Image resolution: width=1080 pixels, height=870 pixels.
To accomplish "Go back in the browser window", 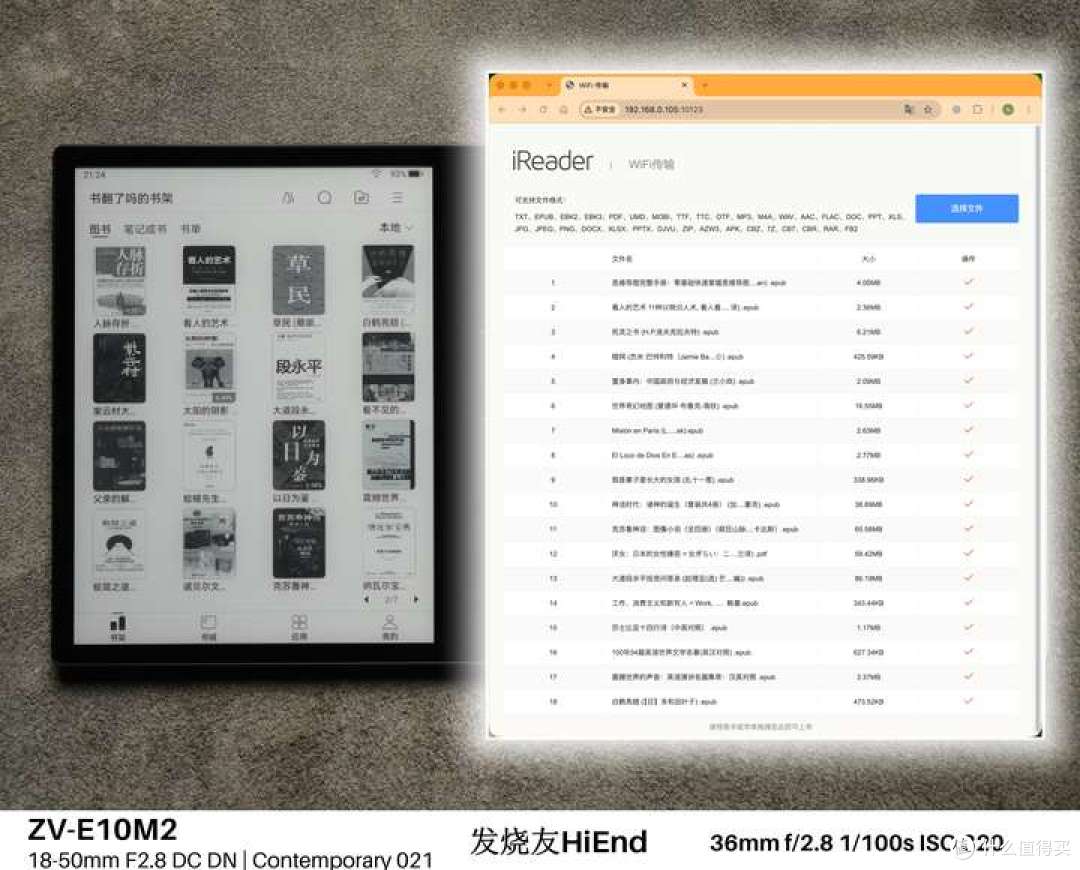I will pos(501,110).
